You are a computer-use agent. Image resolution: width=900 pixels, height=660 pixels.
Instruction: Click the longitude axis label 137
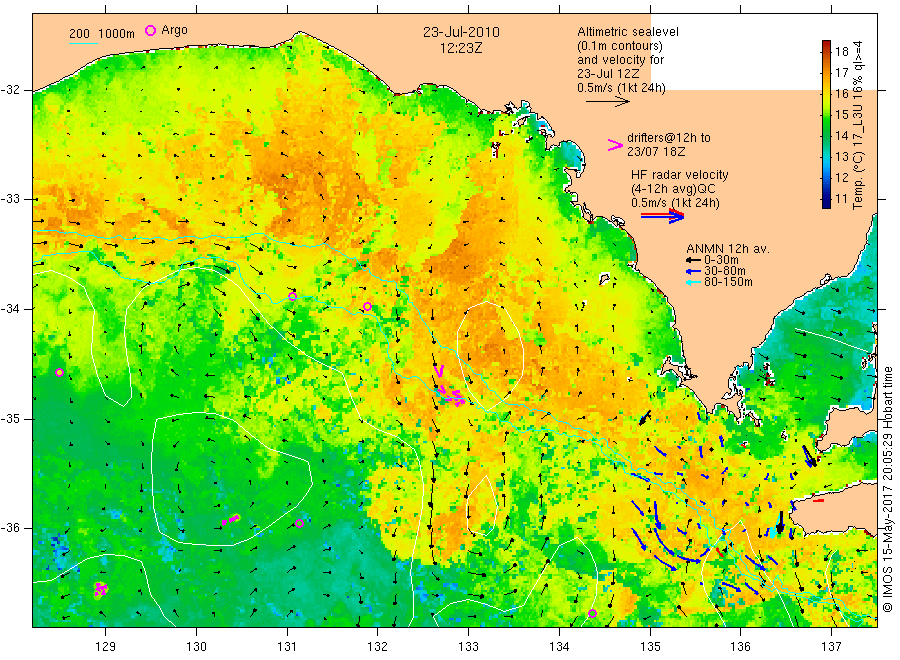831,647
